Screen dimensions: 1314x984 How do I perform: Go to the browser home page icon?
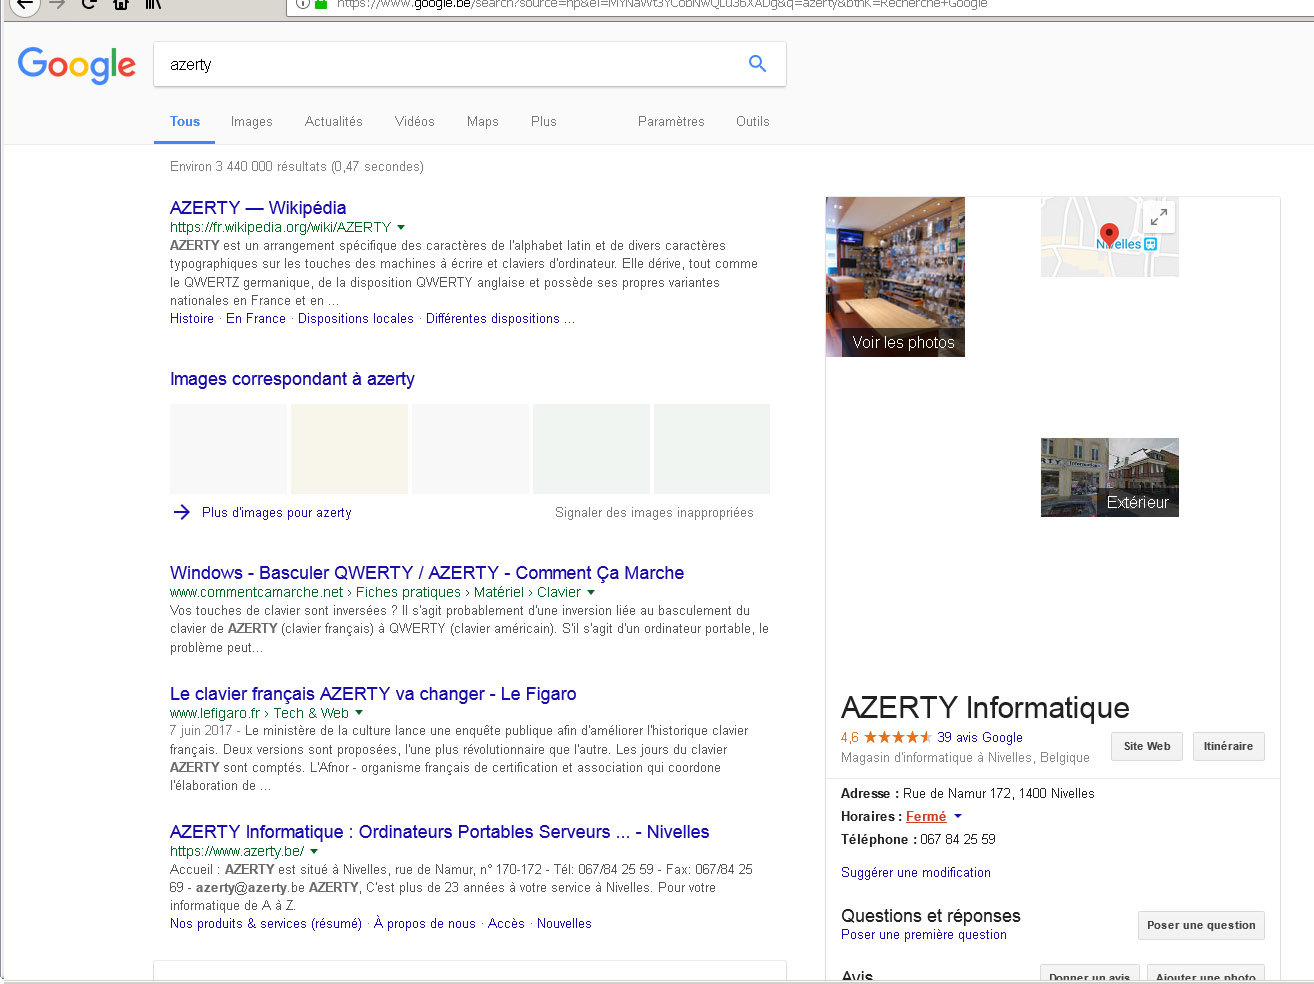(x=121, y=4)
